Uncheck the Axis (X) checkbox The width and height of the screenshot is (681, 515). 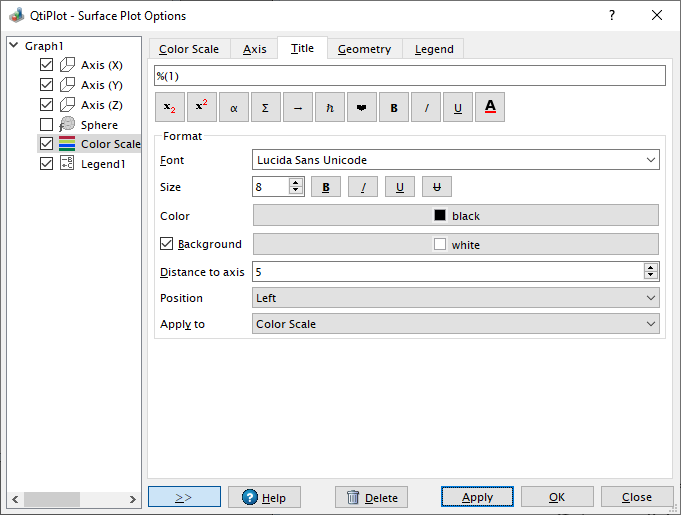point(46,65)
